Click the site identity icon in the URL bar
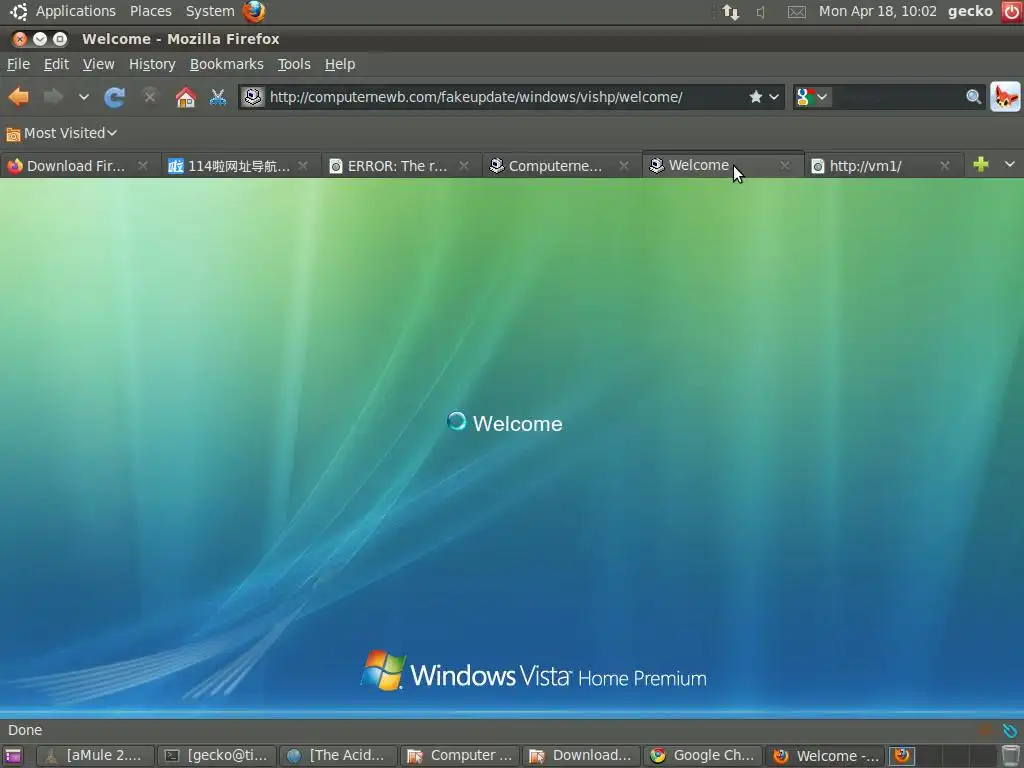The height and width of the screenshot is (768, 1024). 253,97
